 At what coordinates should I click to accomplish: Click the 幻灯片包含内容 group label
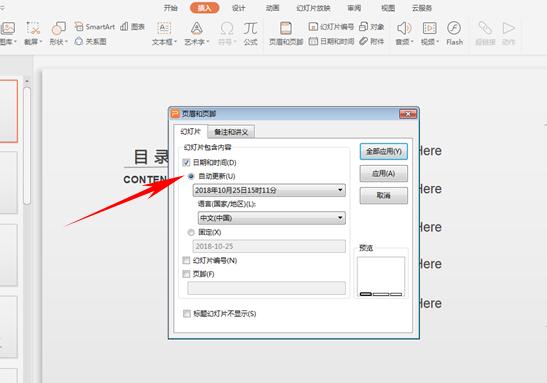(207, 147)
